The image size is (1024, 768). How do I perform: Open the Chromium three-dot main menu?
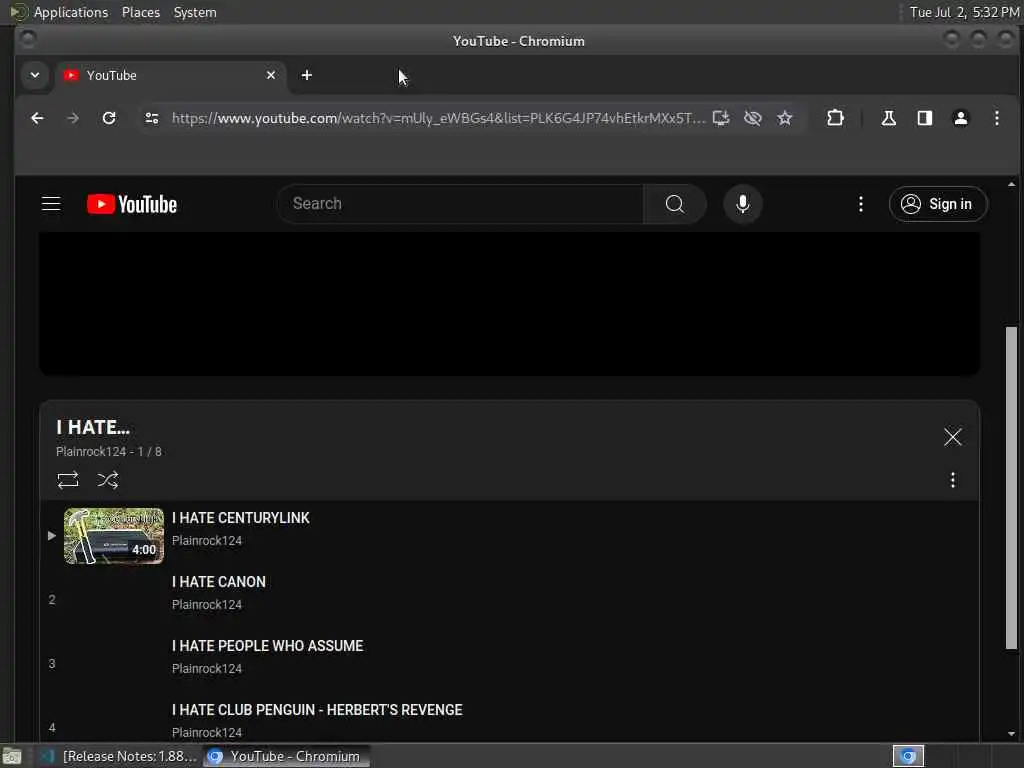click(x=996, y=118)
